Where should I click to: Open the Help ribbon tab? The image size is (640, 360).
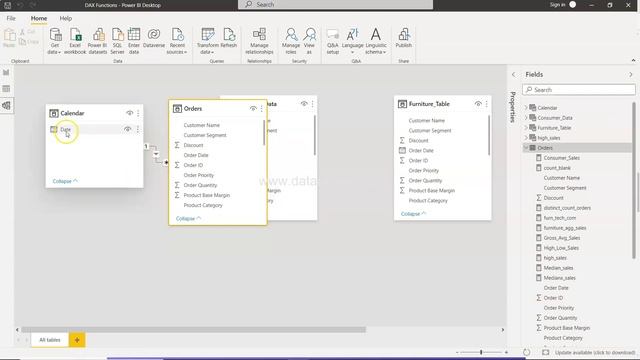pyautogui.click(x=65, y=18)
